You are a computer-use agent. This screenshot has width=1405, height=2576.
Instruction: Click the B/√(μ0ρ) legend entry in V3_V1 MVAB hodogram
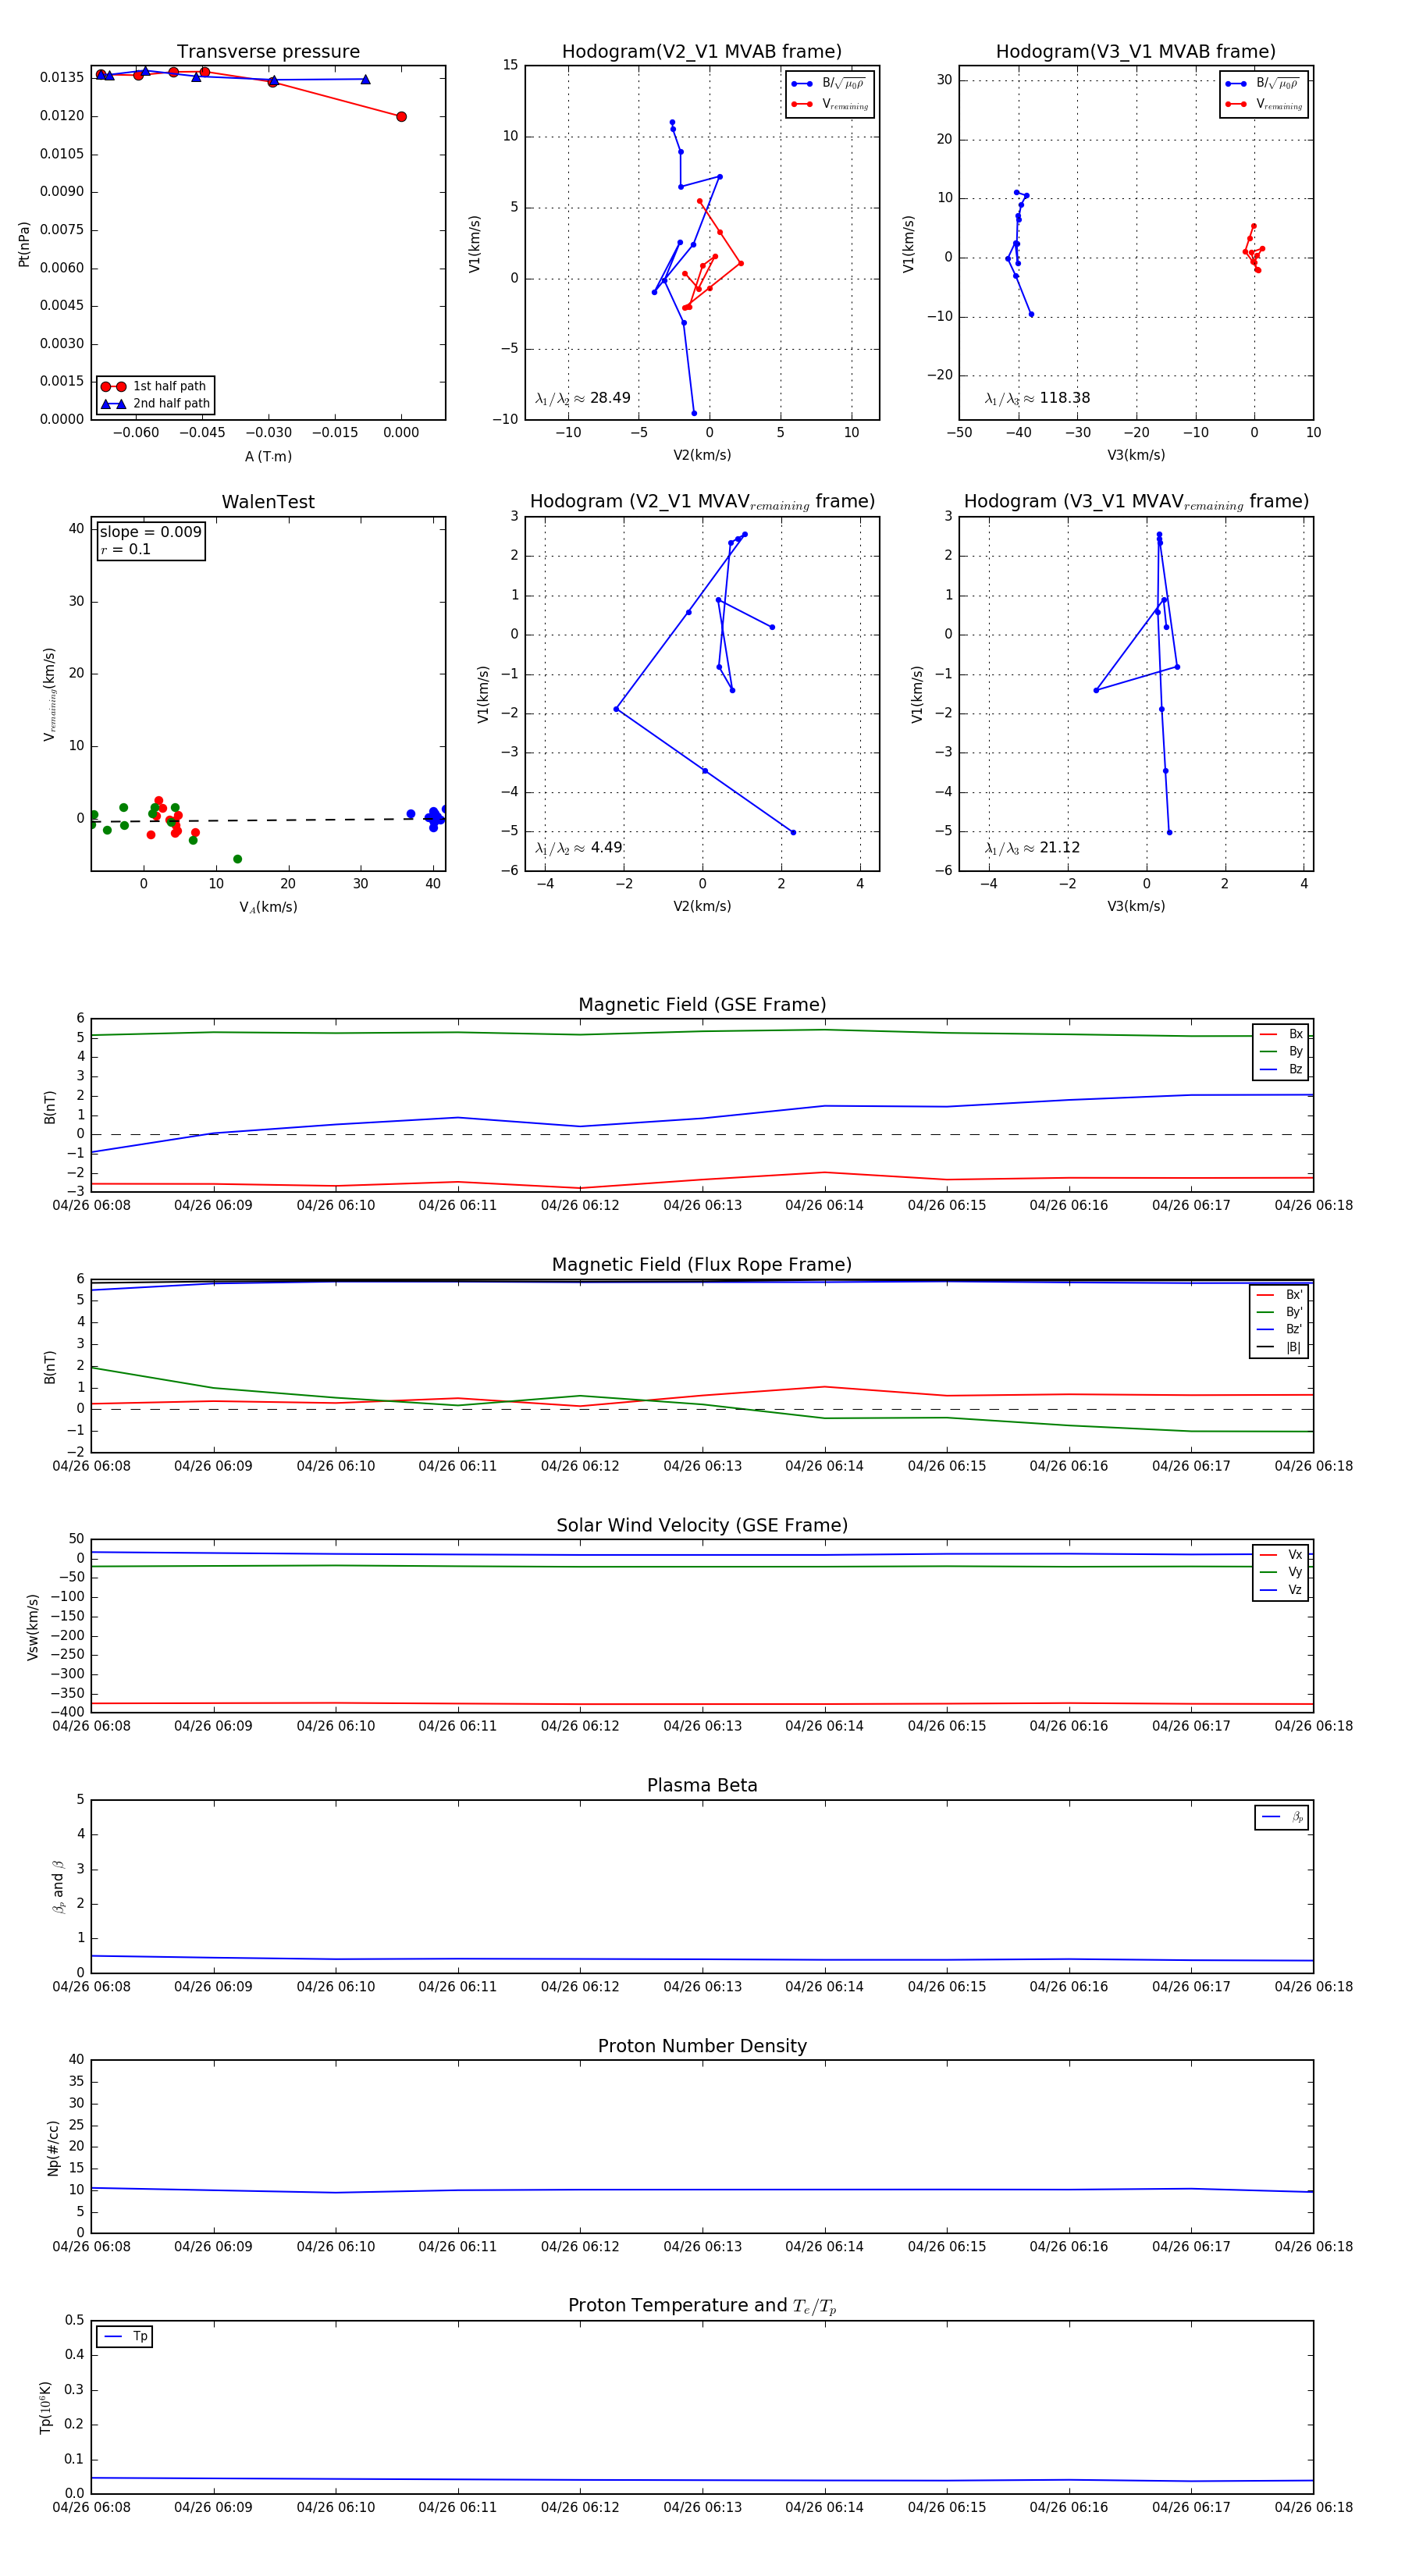[1263, 84]
